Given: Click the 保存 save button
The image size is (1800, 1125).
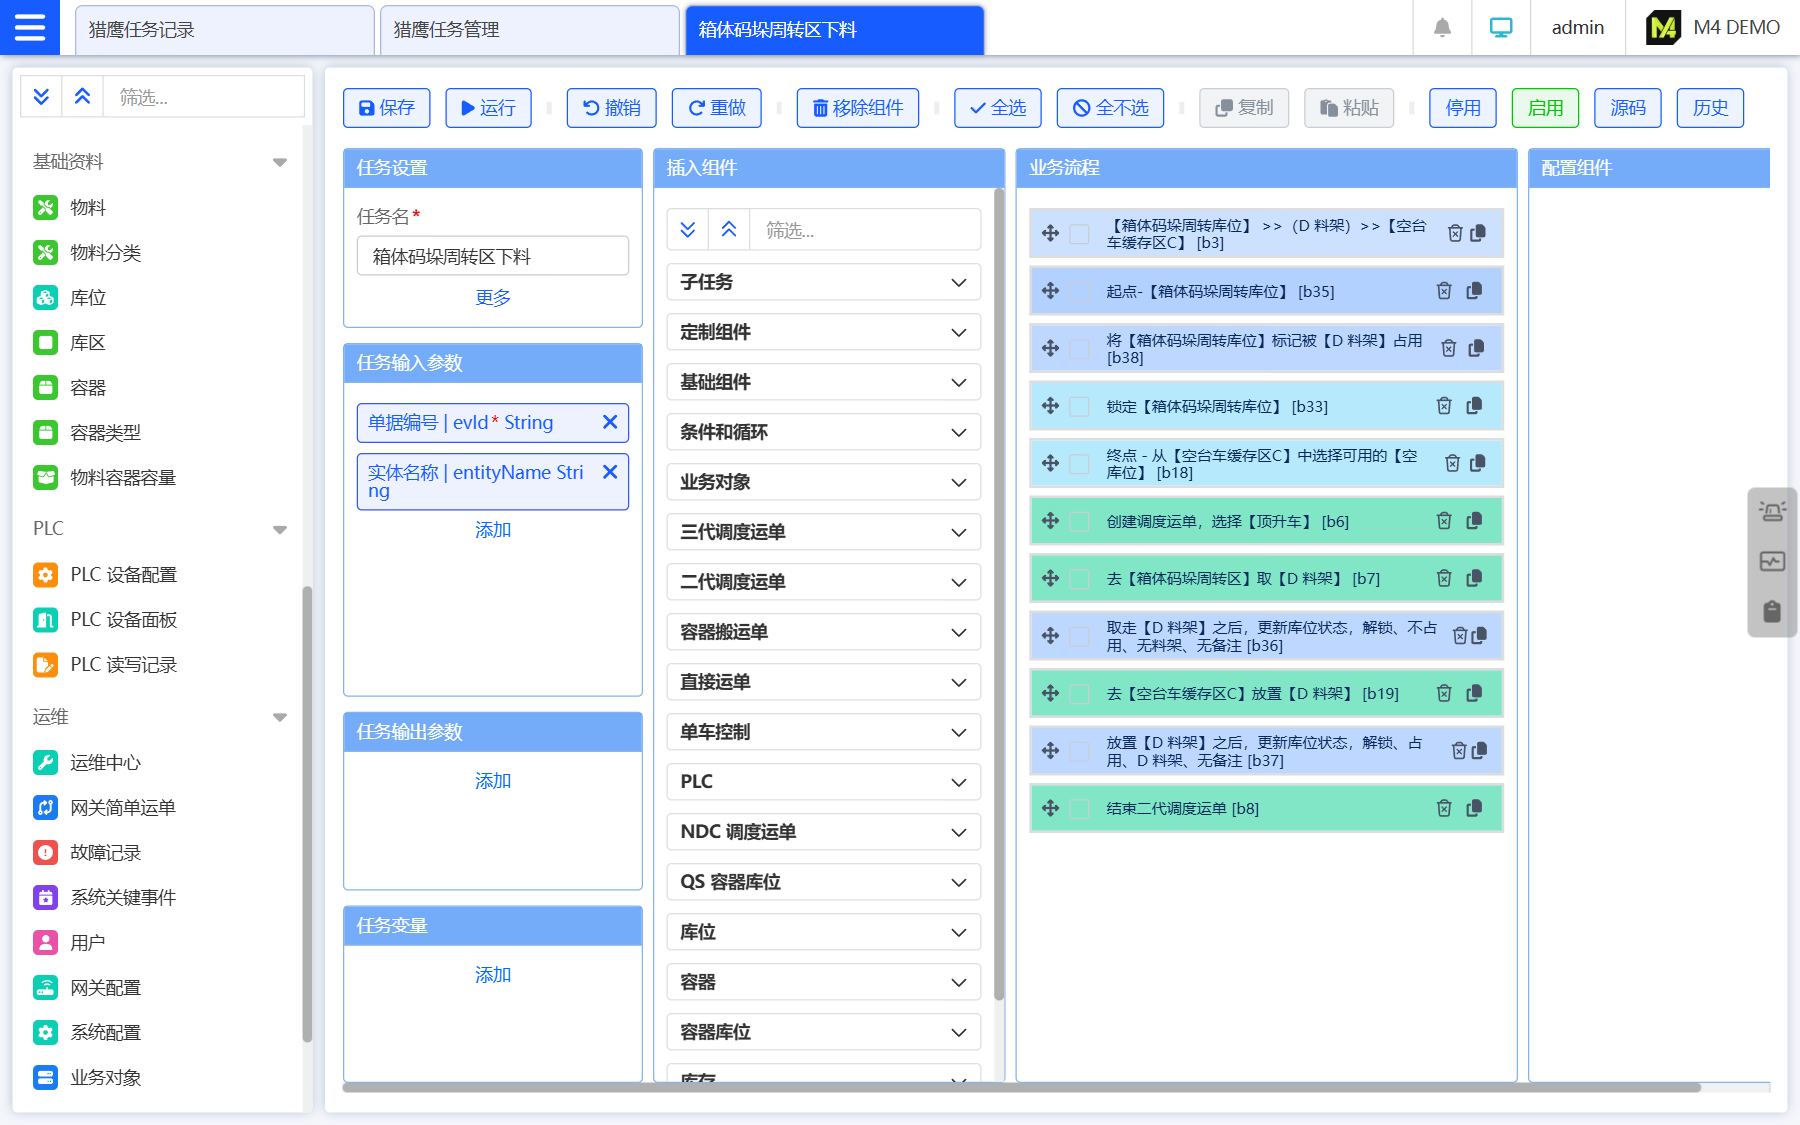Looking at the screenshot, I should tap(386, 108).
